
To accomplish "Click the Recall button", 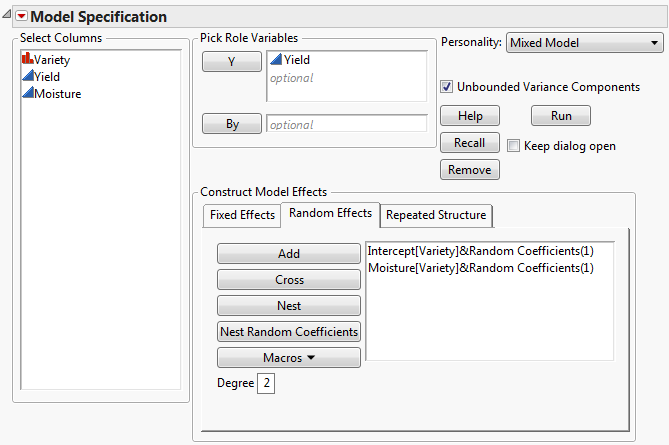I will pyautogui.click(x=469, y=143).
